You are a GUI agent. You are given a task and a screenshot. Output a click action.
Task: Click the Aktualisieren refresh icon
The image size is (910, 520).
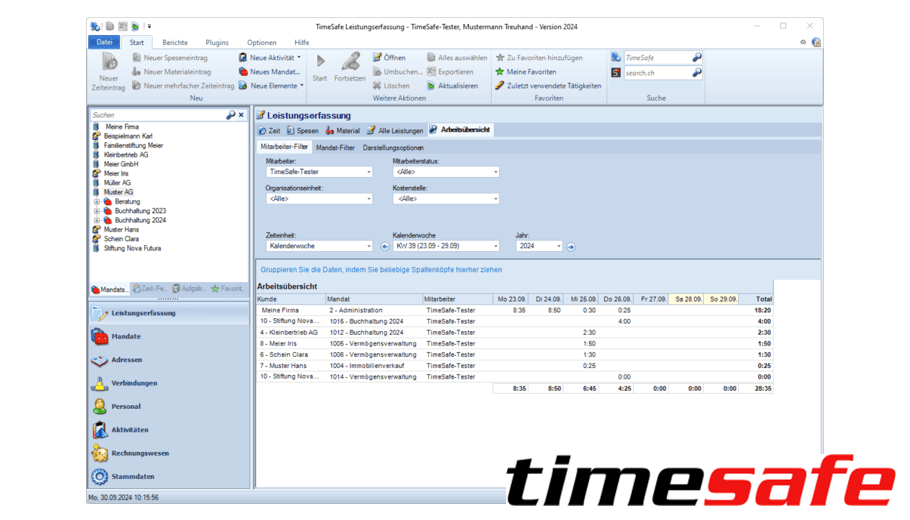click(432, 86)
